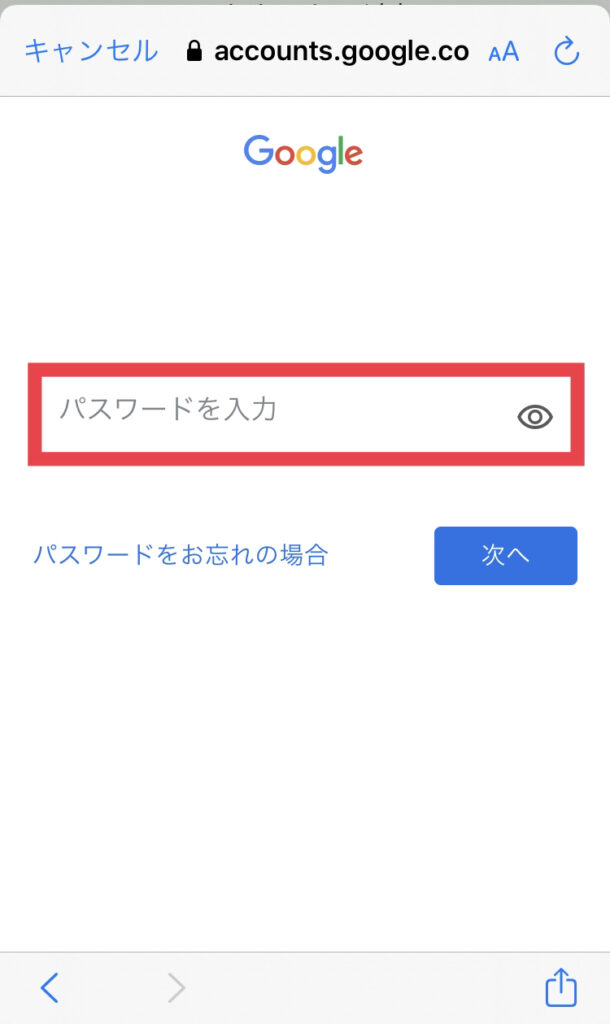Open the share sheet icon

point(560,987)
